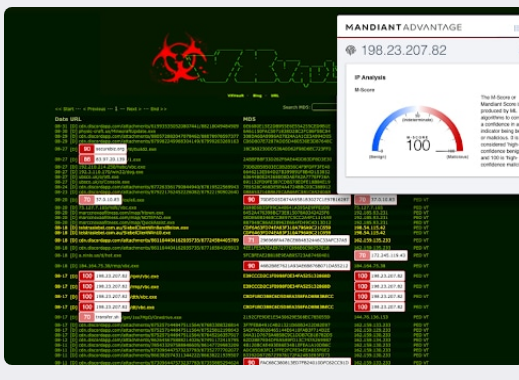The image size is (519, 380).
Task: Focus the Search MD5 input field
Action: (324, 107)
